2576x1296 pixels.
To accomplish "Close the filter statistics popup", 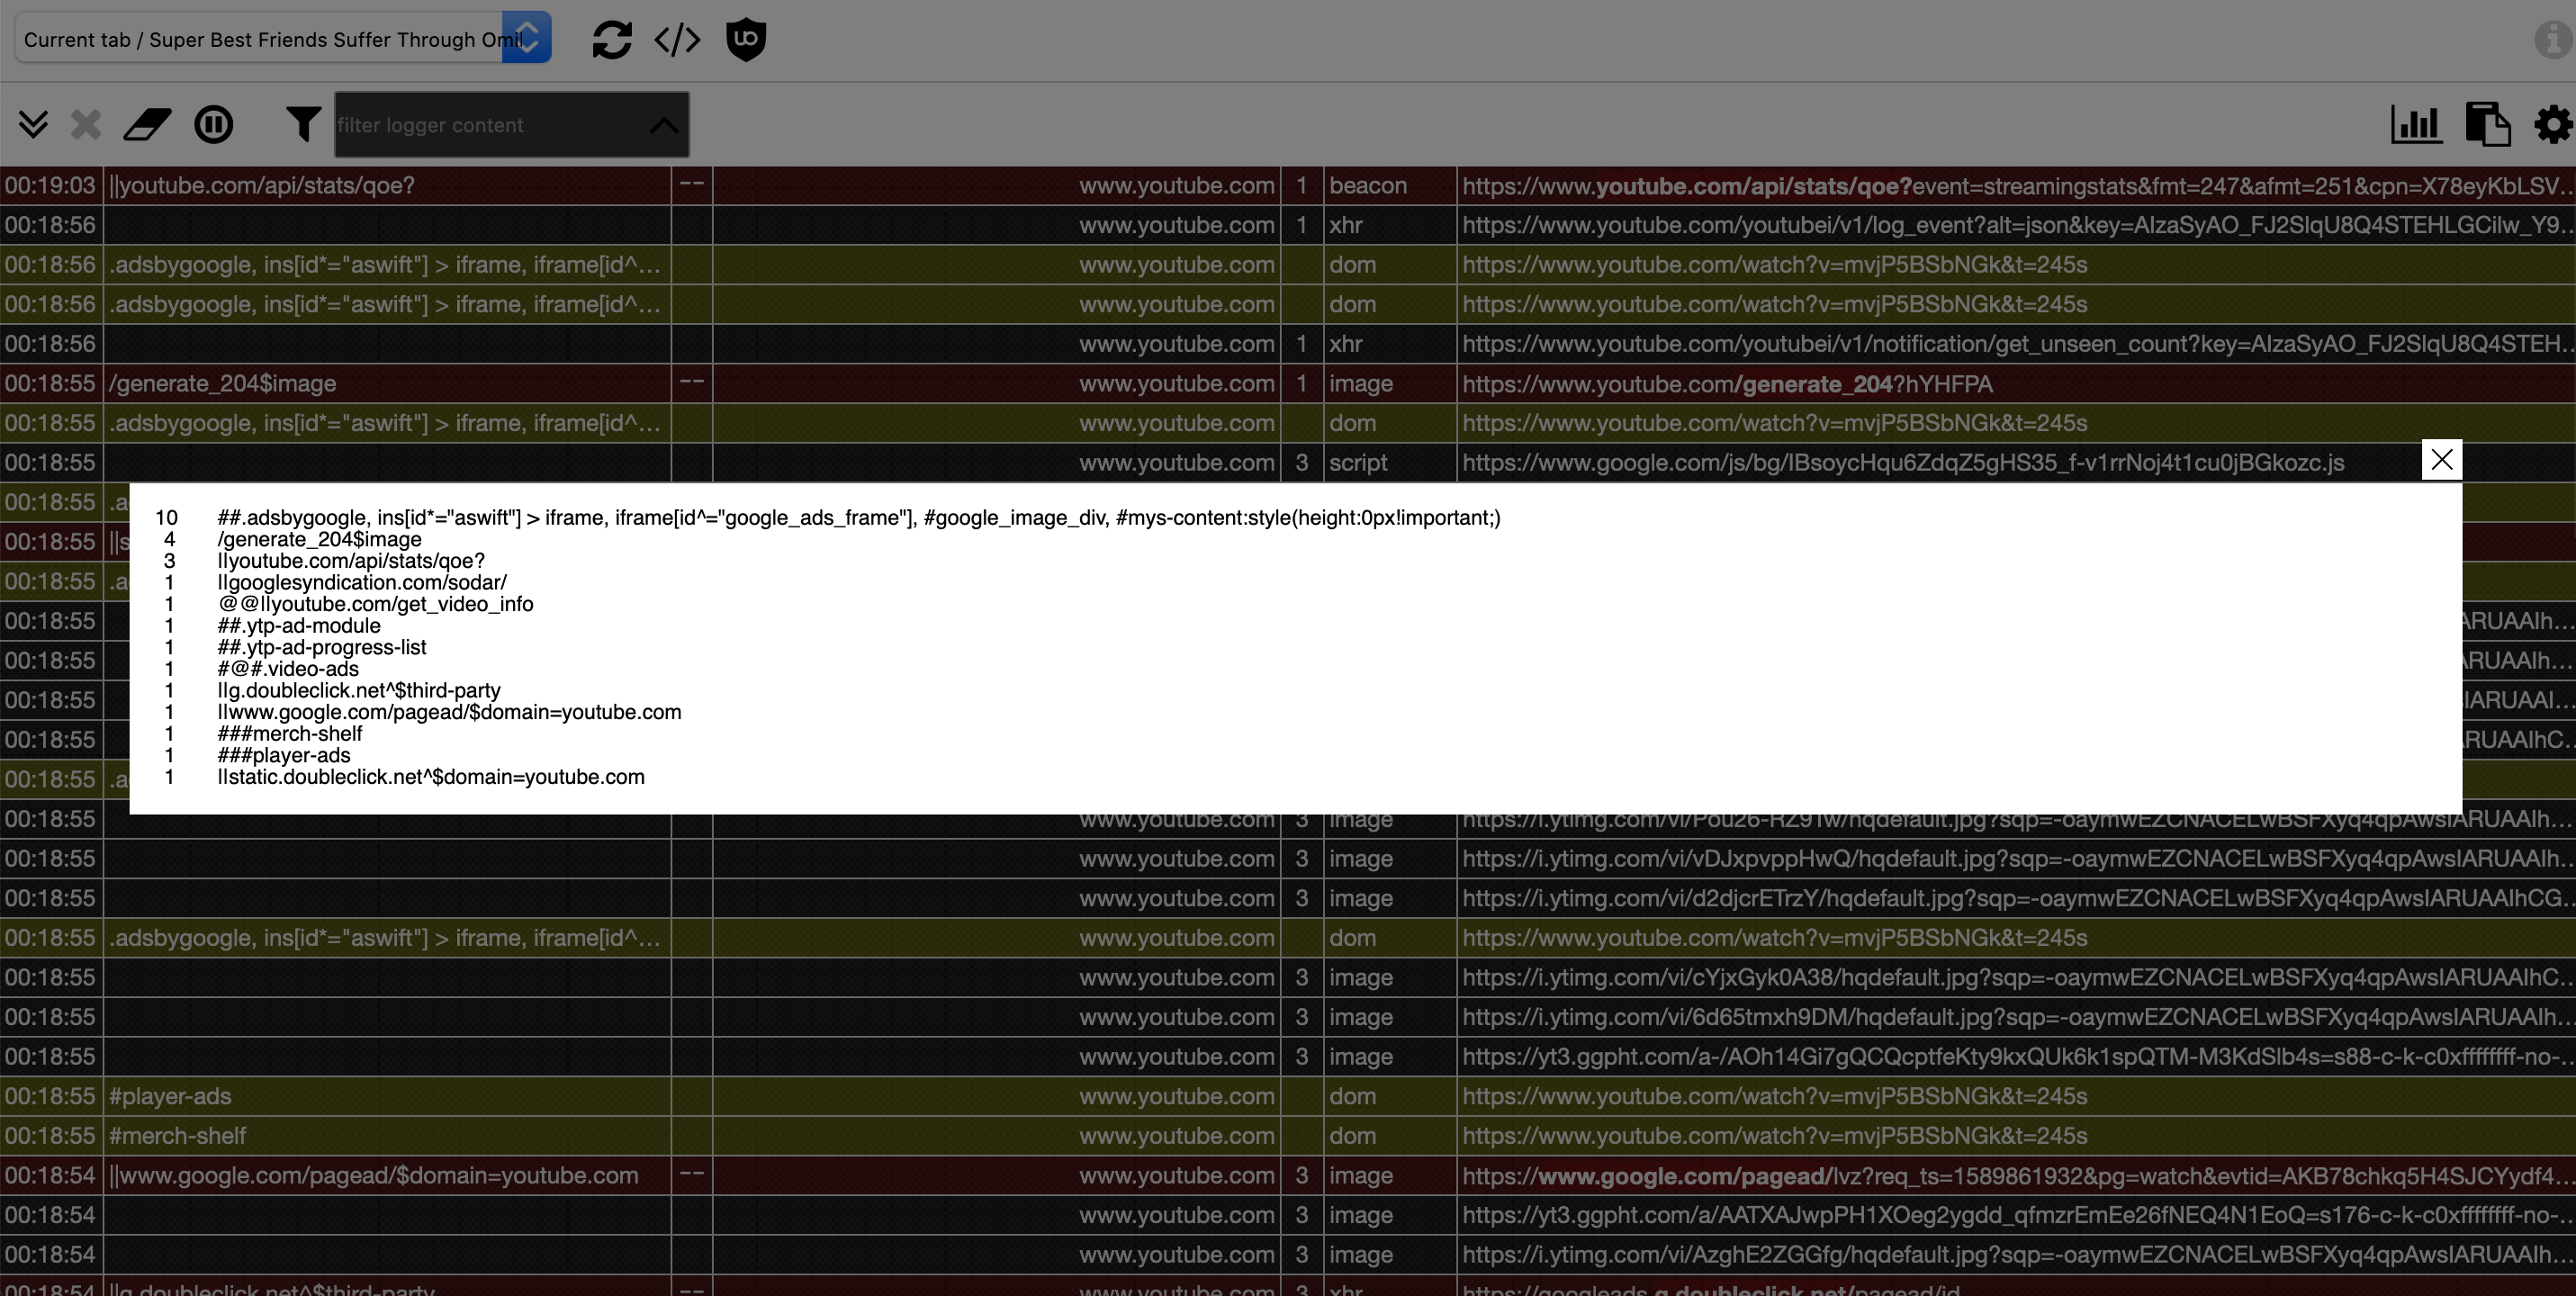I will click(x=2442, y=459).
